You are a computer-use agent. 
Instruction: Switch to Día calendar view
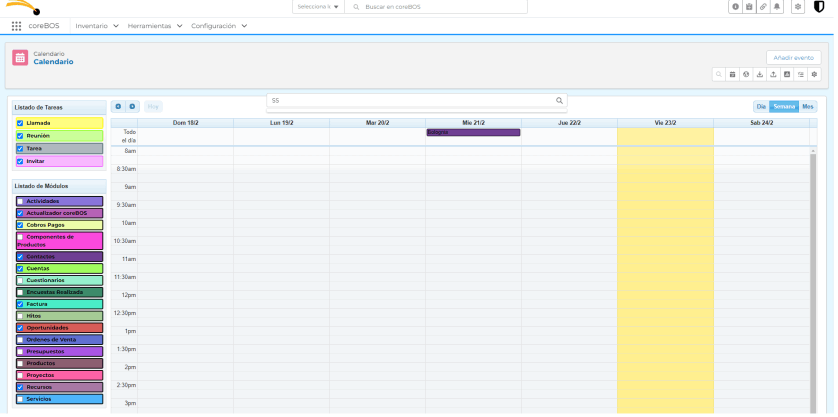coord(761,106)
